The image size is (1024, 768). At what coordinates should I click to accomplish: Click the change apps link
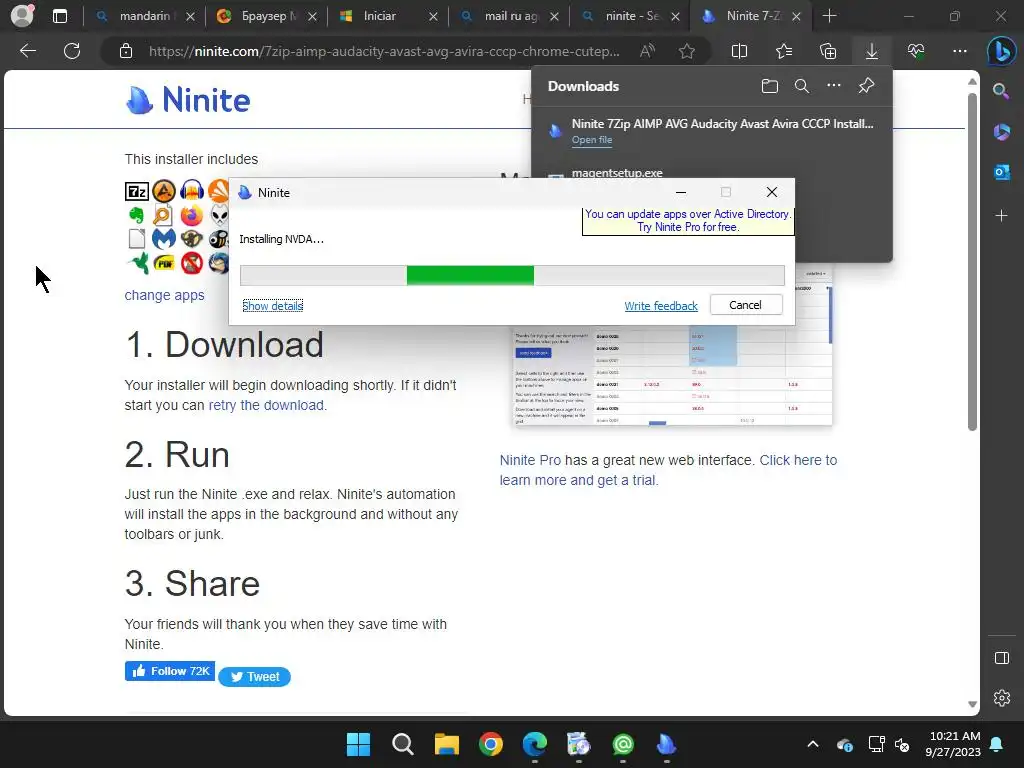pyautogui.click(x=165, y=295)
